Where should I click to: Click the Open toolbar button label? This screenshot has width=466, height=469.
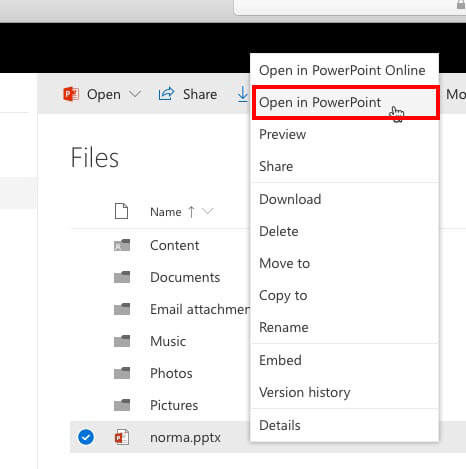[104, 95]
